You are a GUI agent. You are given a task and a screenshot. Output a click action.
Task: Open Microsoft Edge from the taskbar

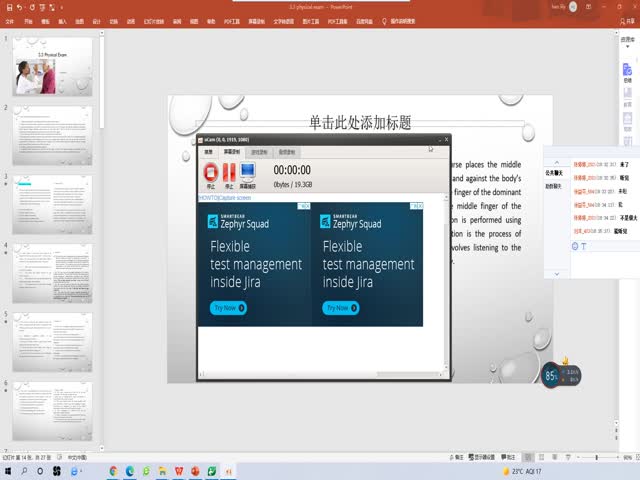click(131, 471)
